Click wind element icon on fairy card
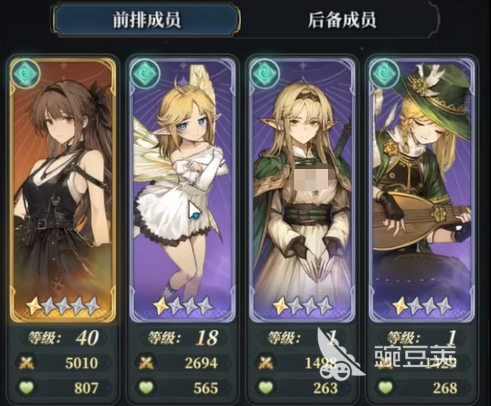Screen dimensions: 491x406 click(145, 73)
